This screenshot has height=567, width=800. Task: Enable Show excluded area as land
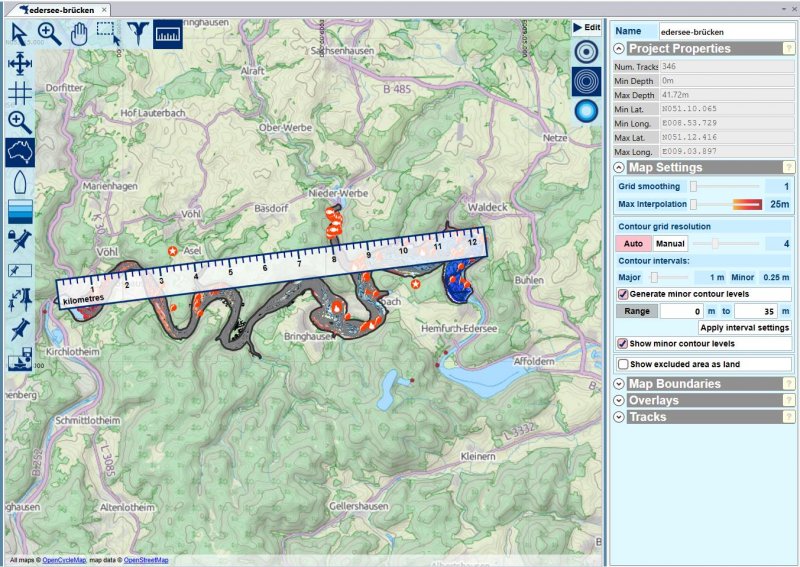tap(623, 364)
